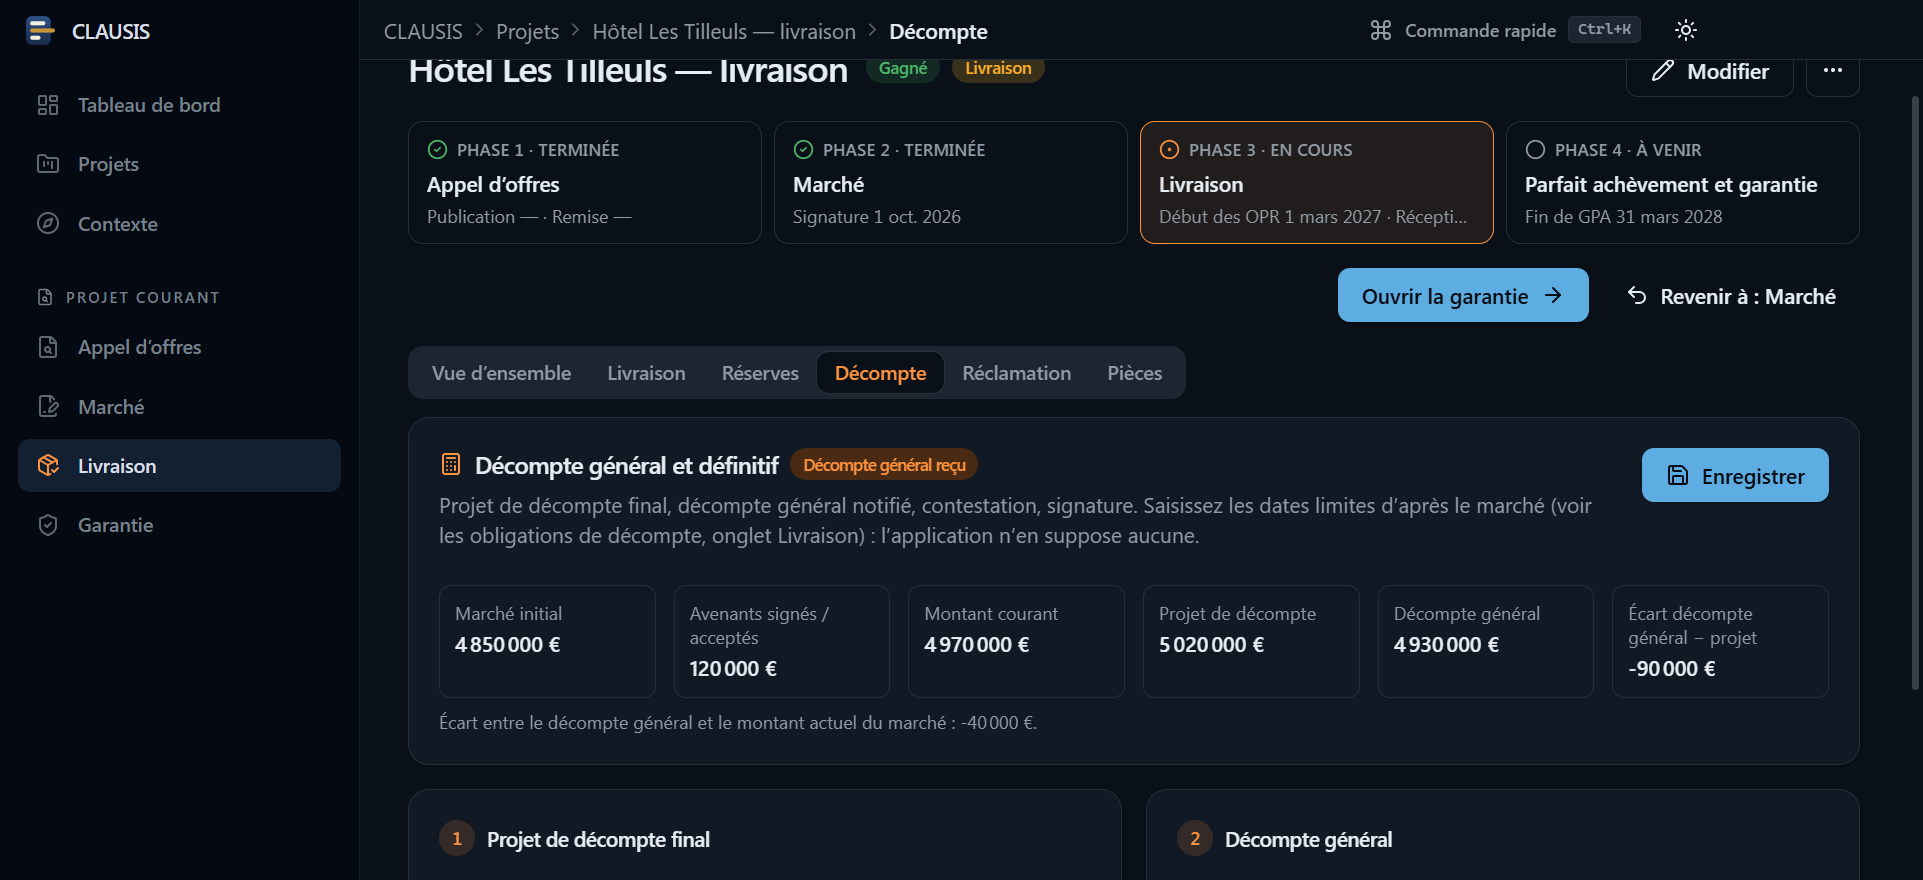
Task: Open Projets in the sidebar
Action: coord(179,164)
